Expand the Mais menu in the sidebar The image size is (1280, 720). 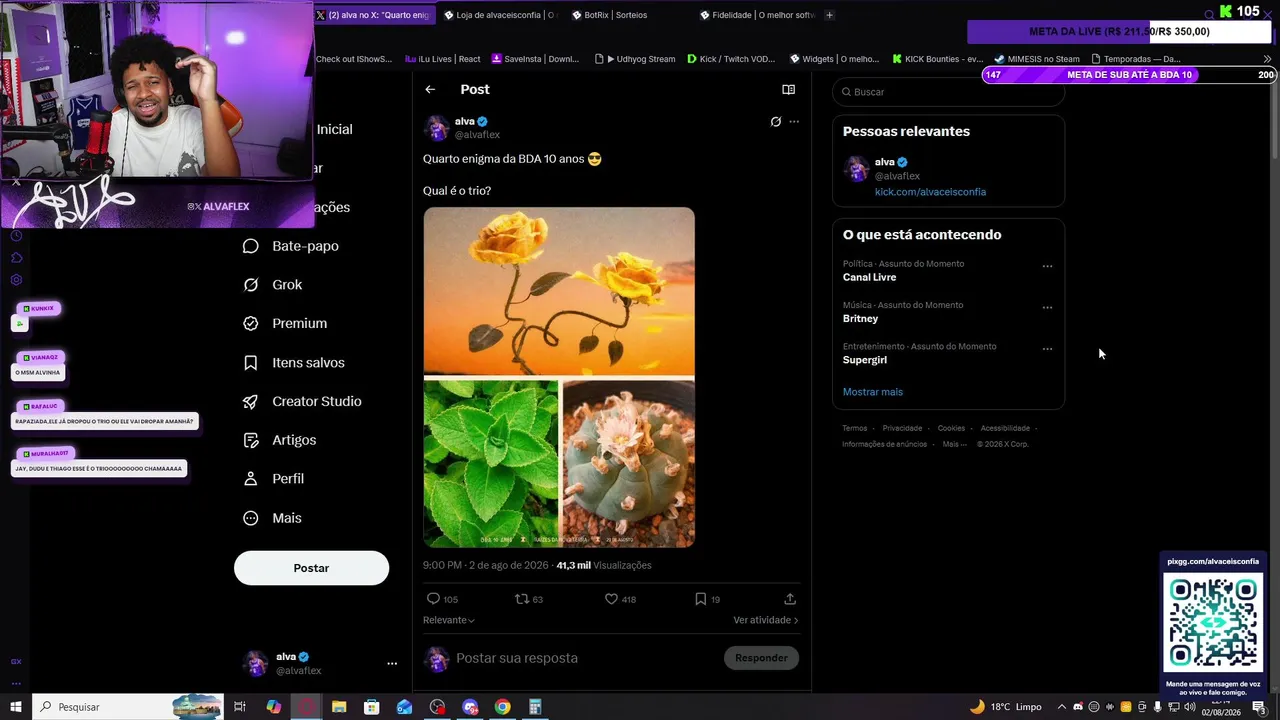pos(272,518)
